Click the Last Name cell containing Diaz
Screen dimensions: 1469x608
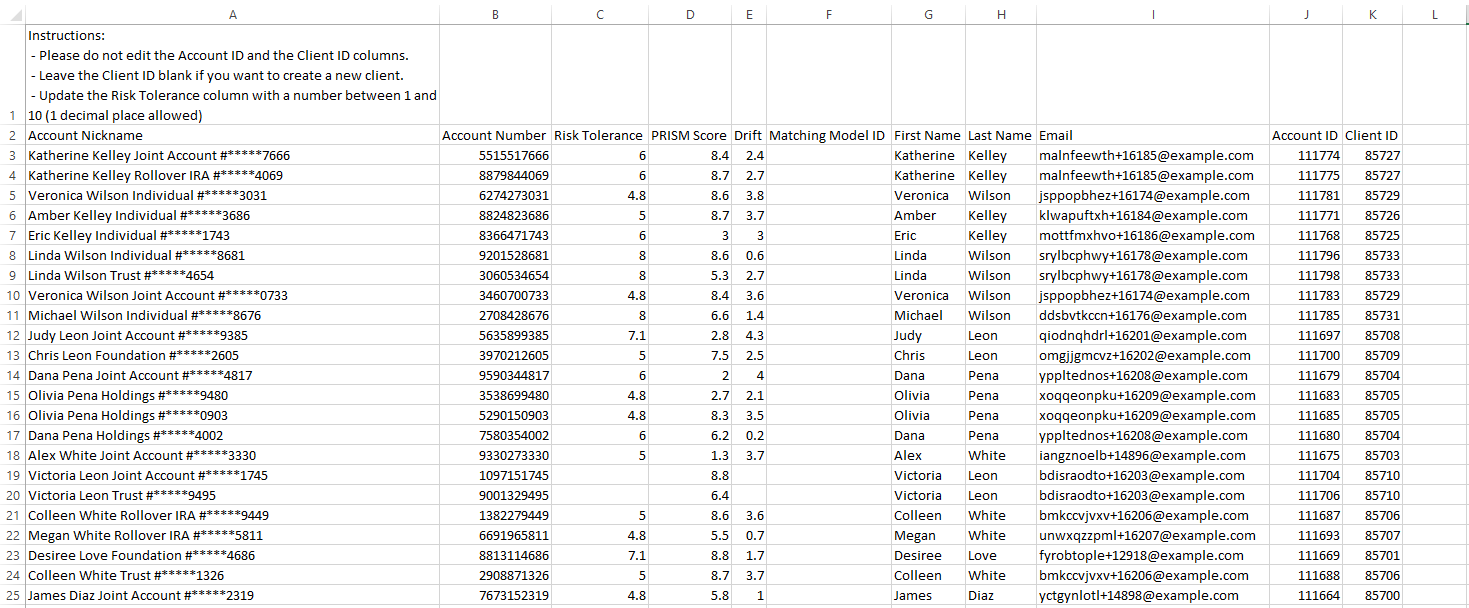tap(1000, 595)
